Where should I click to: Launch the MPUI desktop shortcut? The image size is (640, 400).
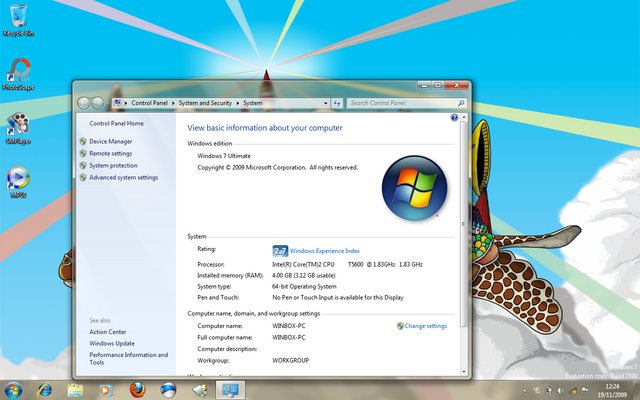[x=18, y=182]
